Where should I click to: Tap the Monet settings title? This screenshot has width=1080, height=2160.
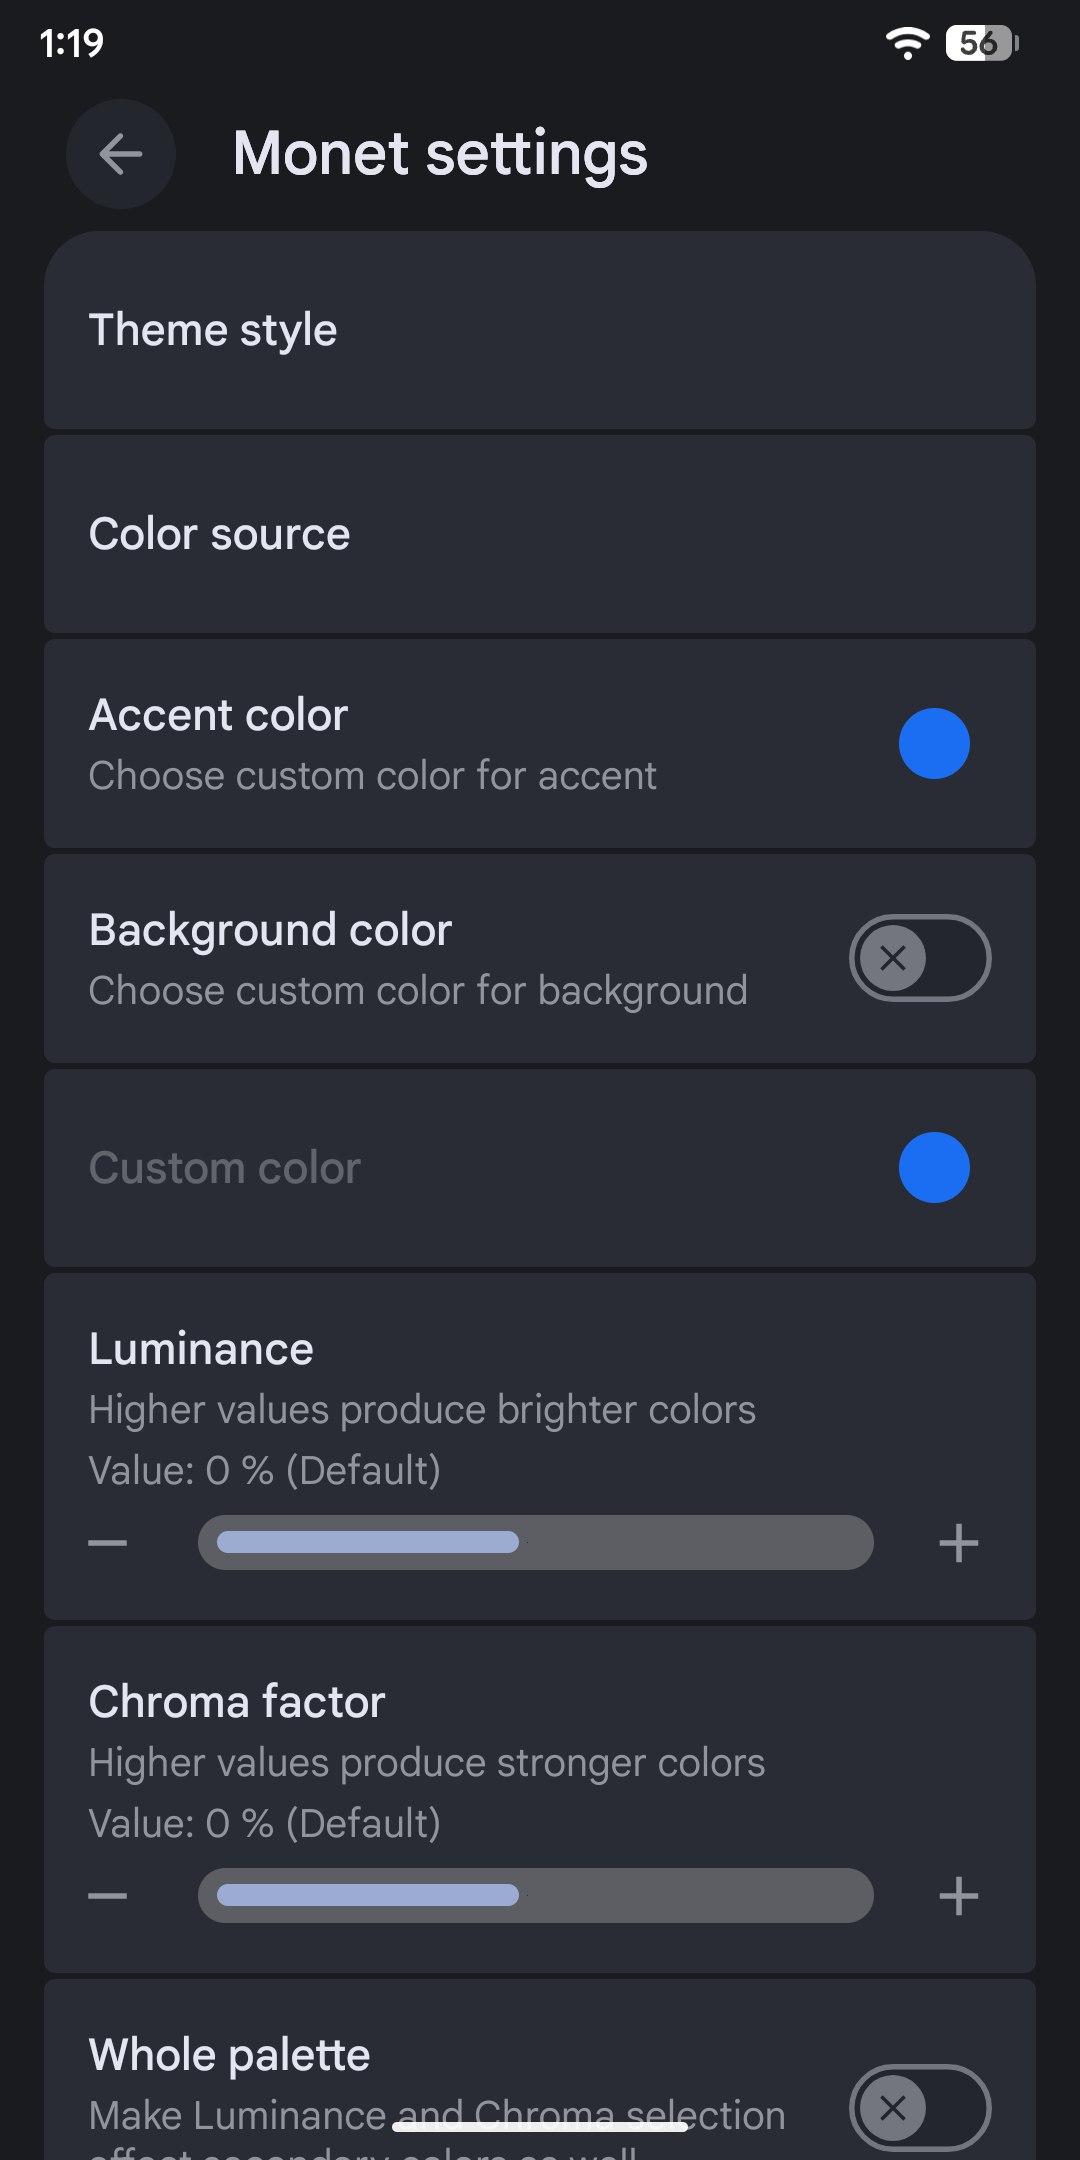click(440, 154)
